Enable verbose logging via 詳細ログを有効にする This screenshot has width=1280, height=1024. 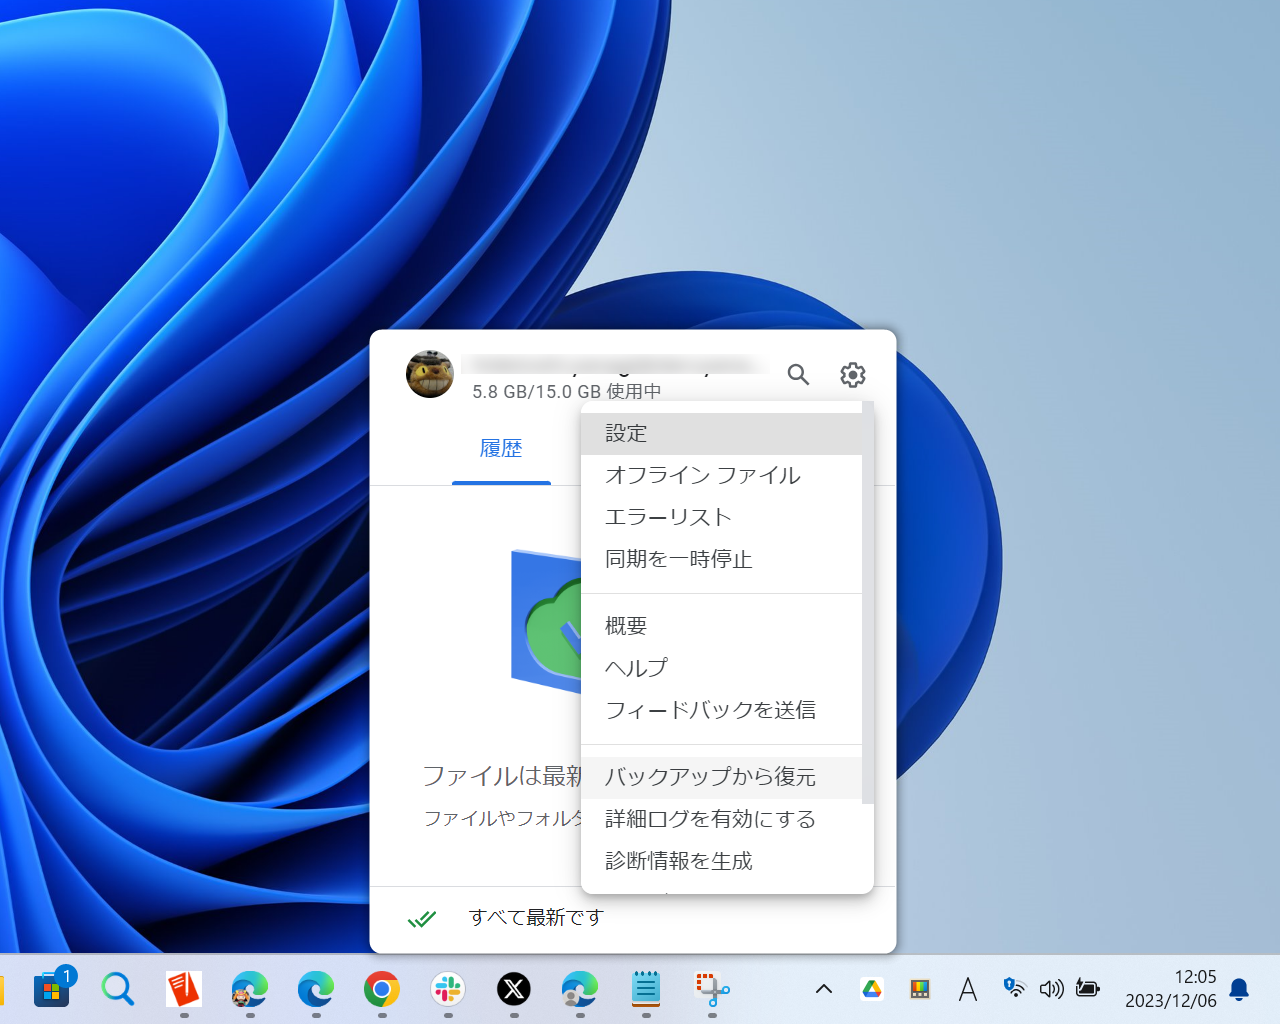(x=708, y=819)
